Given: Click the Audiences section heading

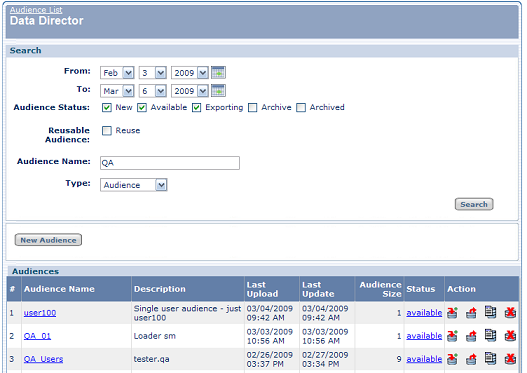Looking at the screenshot, I should 36,271.
